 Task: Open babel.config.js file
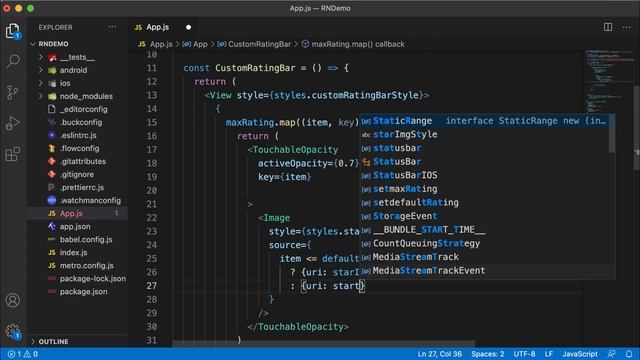click(78, 240)
